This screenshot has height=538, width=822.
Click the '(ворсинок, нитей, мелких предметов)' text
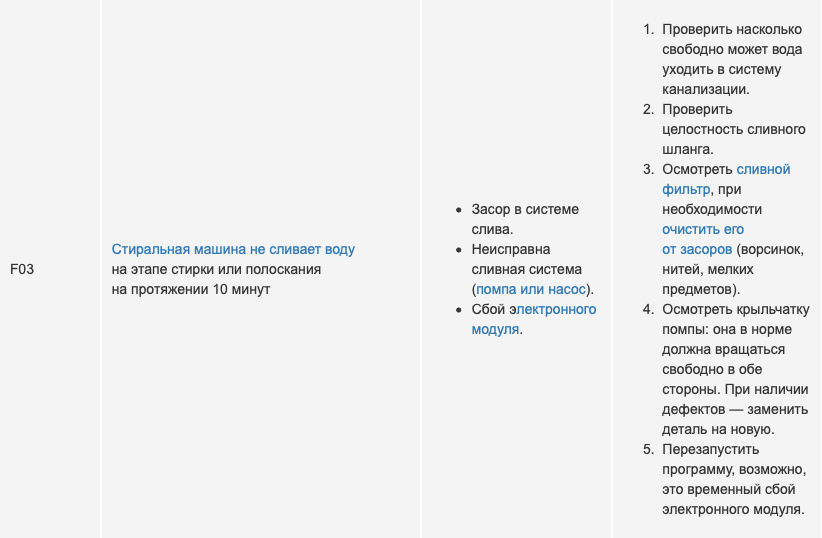(733, 269)
